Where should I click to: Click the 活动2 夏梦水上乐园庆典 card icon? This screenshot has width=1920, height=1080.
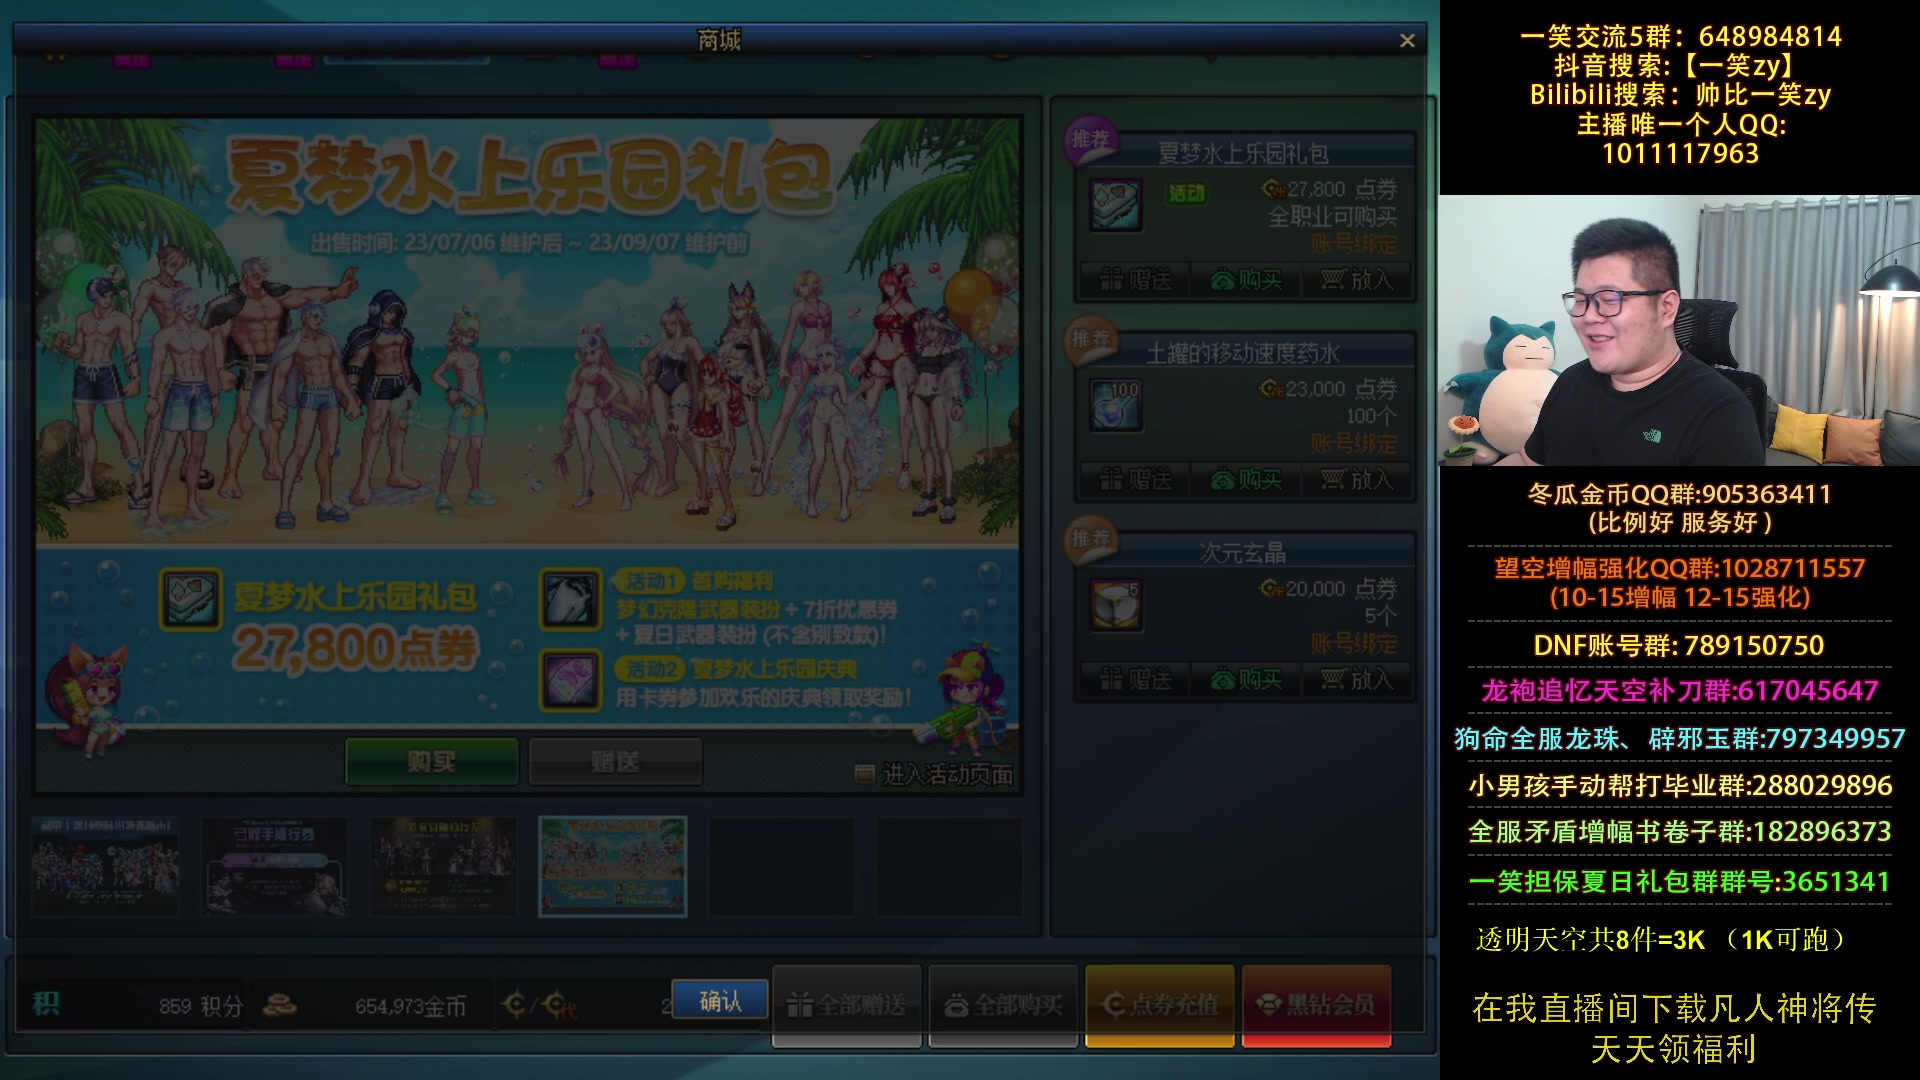pyautogui.click(x=571, y=679)
